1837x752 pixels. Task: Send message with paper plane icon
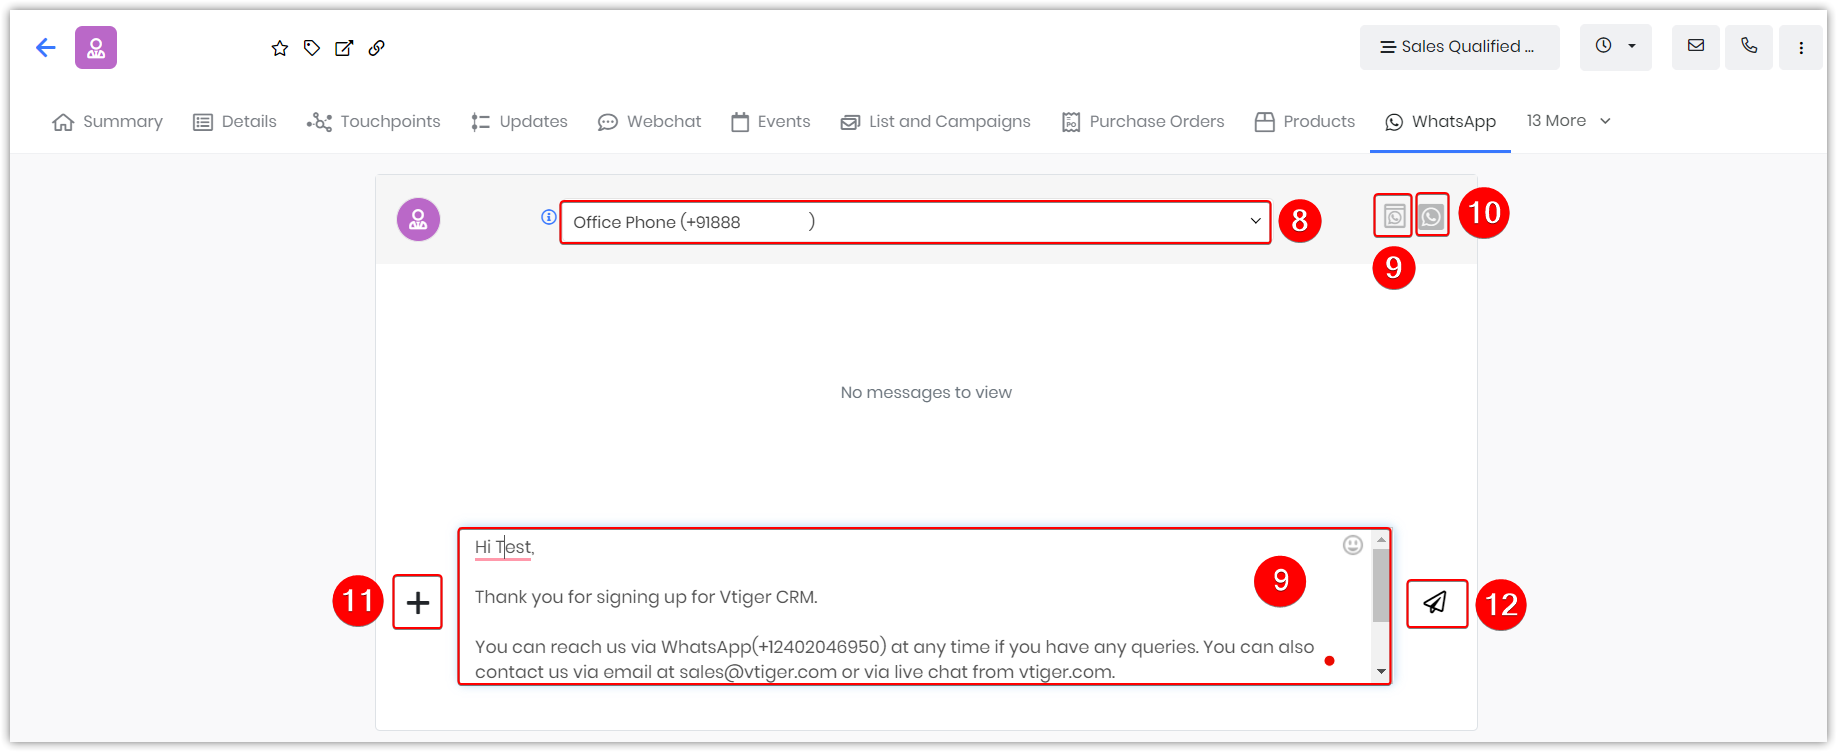pyautogui.click(x=1436, y=603)
